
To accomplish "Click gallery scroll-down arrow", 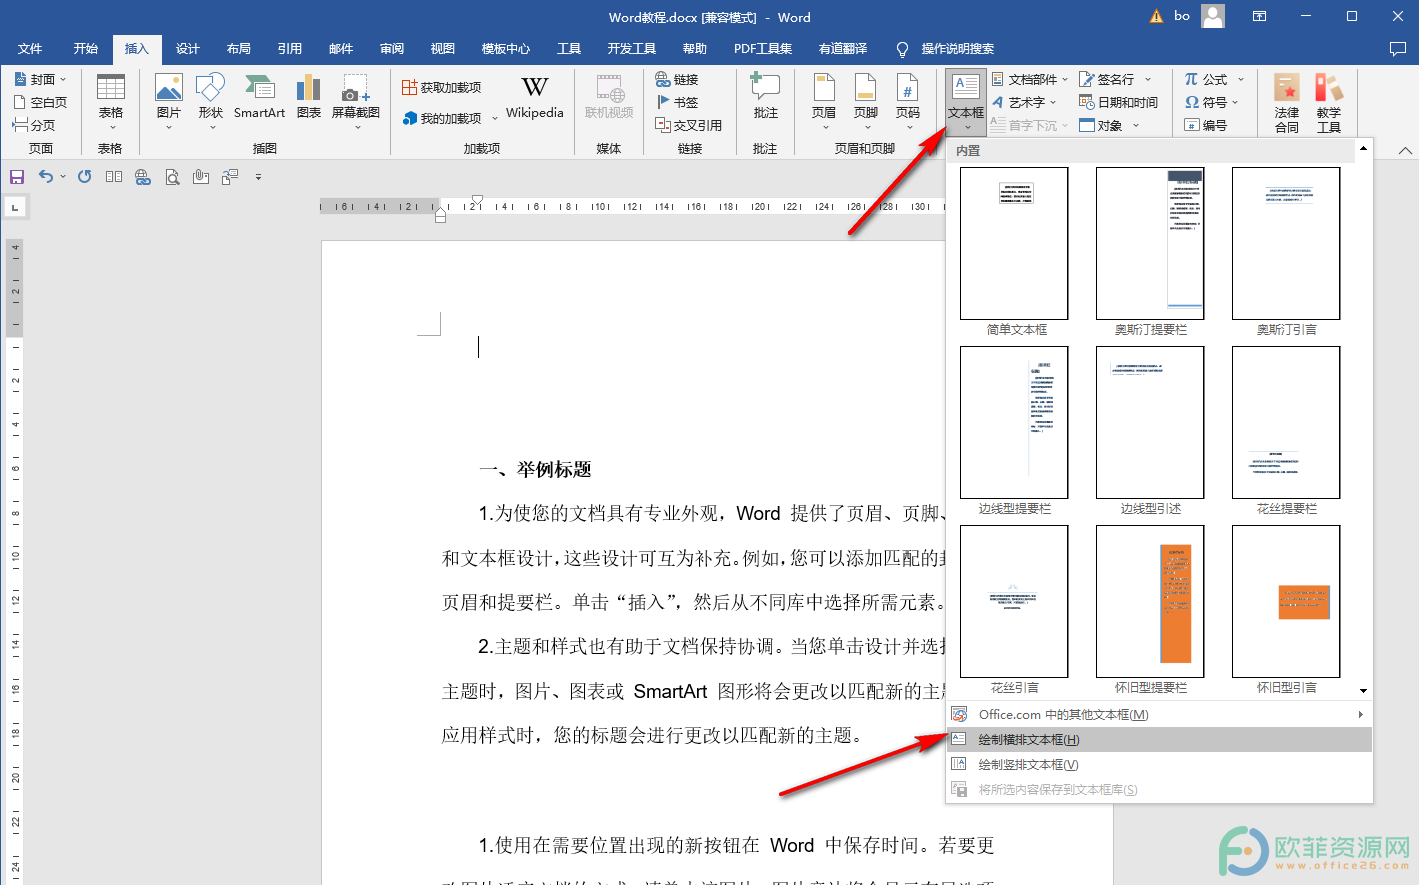I will pos(1363,691).
